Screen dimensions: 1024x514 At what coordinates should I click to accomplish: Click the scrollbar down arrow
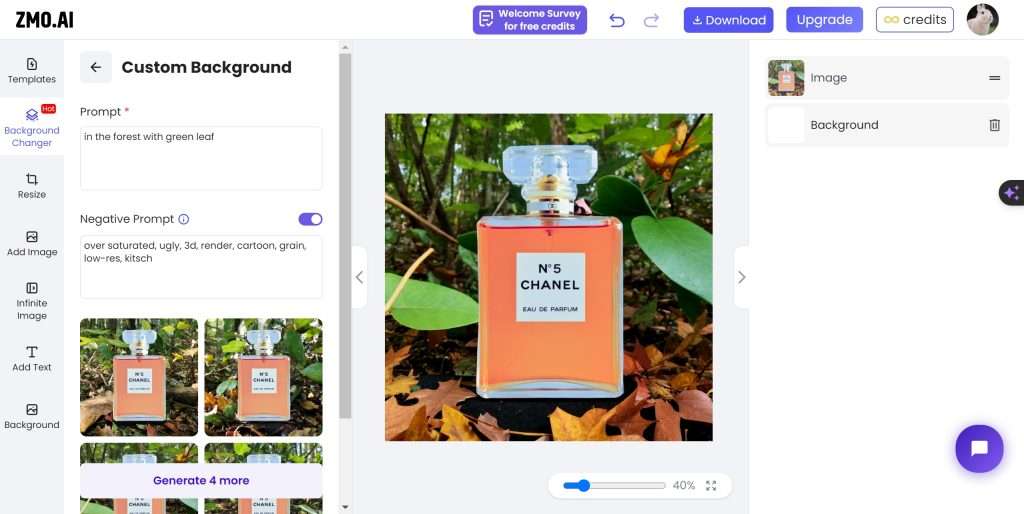(345, 507)
